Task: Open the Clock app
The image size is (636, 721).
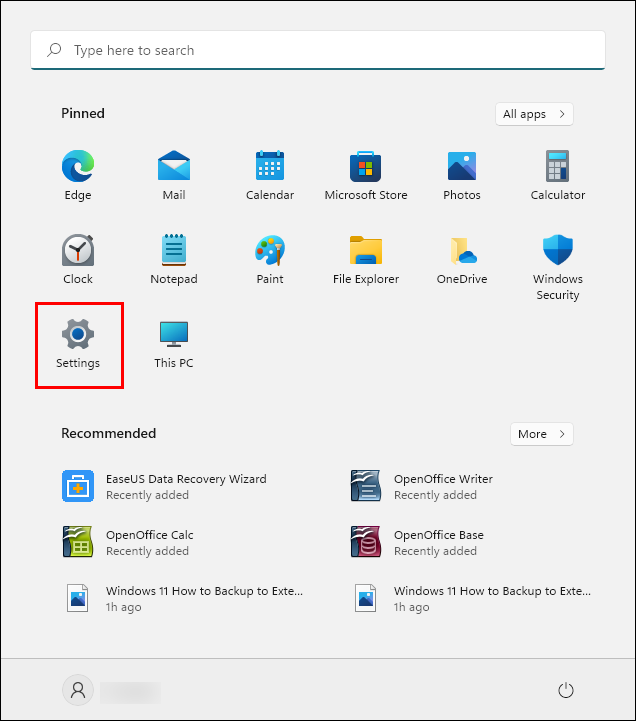Action: pyautogui.click(x=78, y=250)
